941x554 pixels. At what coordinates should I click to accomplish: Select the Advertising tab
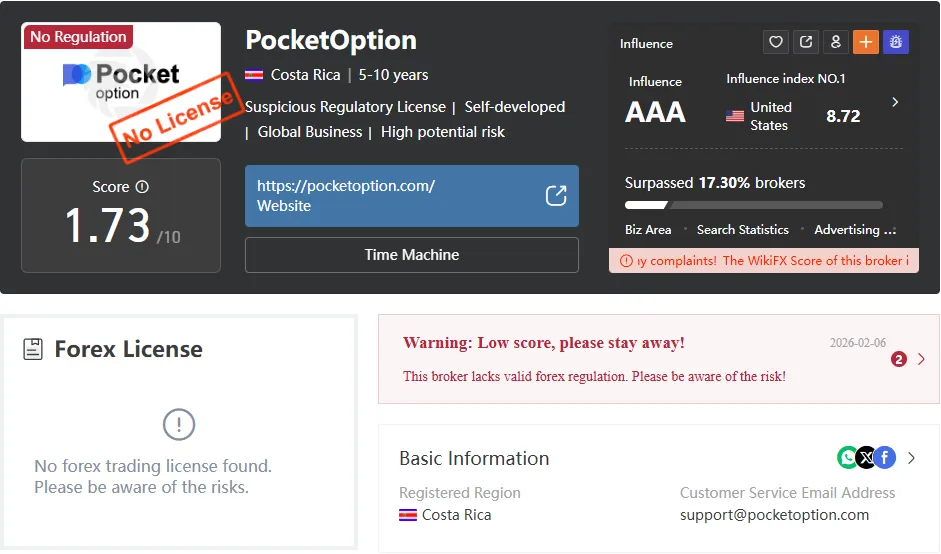click(855, 230)
